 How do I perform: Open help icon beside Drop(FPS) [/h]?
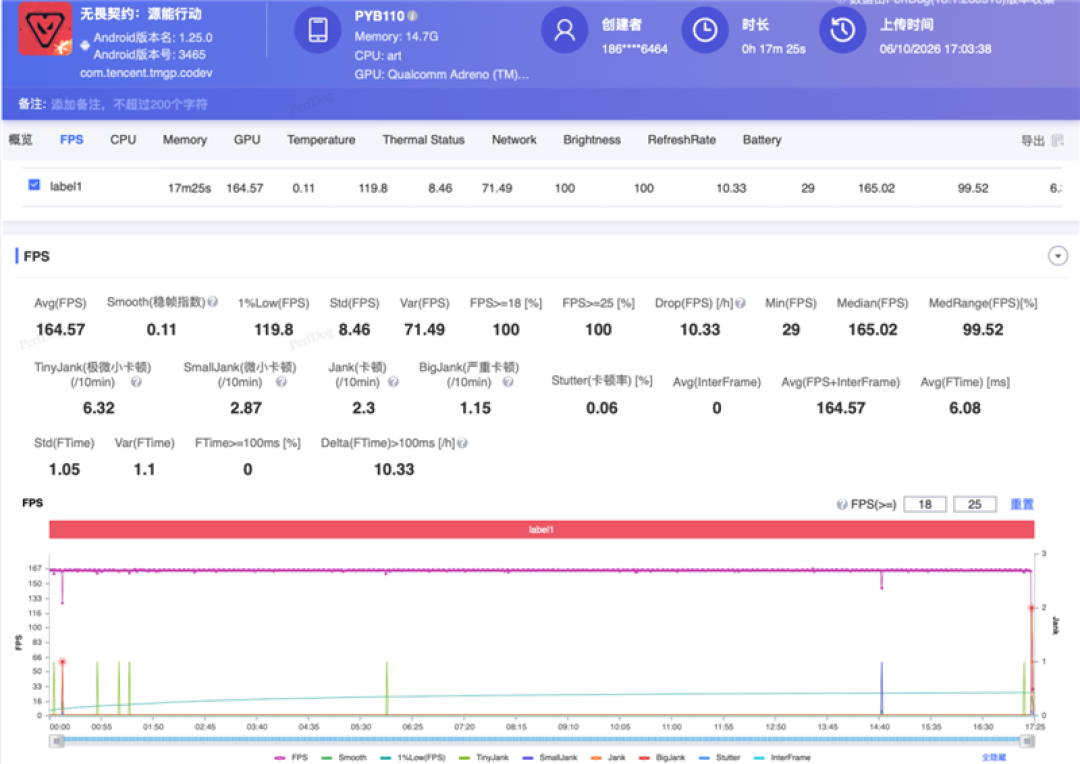coord(740,303)
